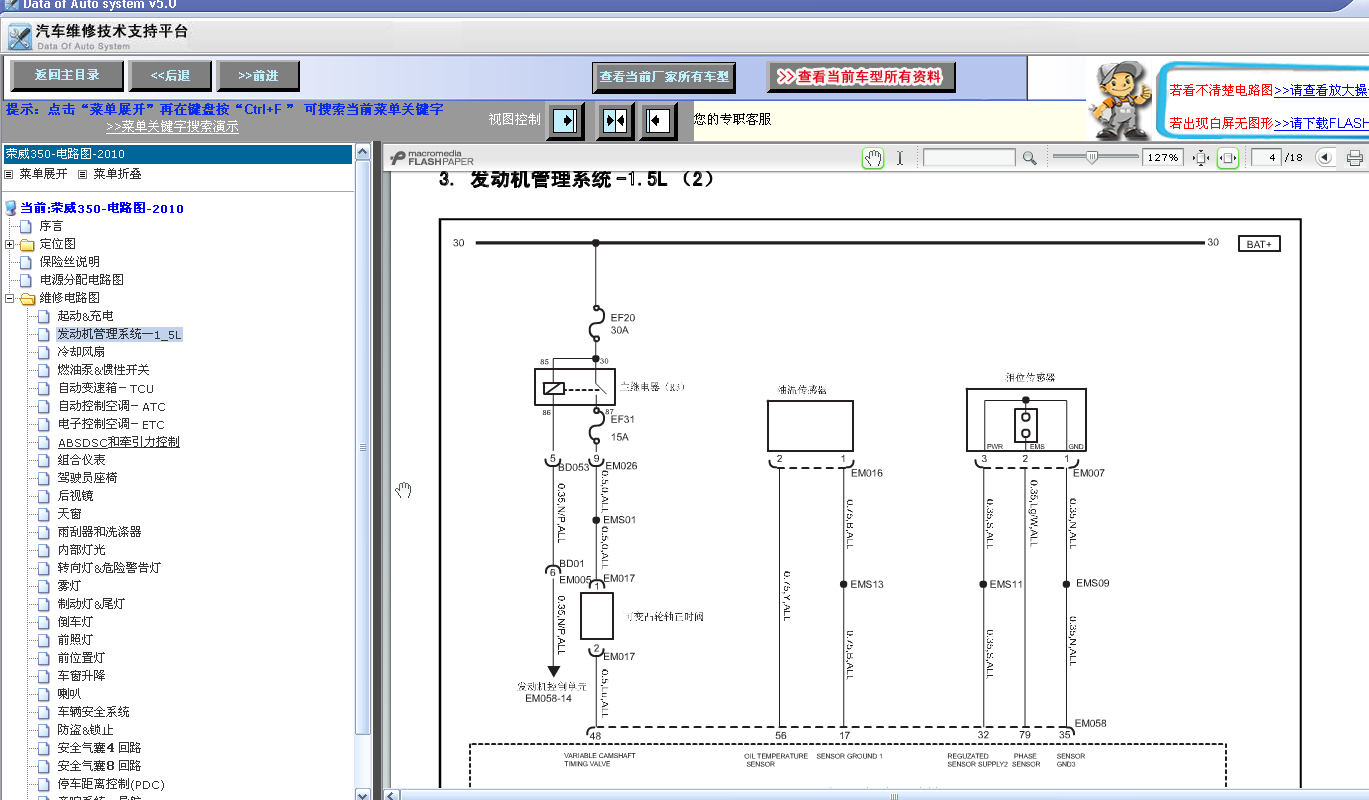This screenshot has width=1369, height=800.
Task: Open 自动控制空调- ATC diagram
Action: pos(111,406)
